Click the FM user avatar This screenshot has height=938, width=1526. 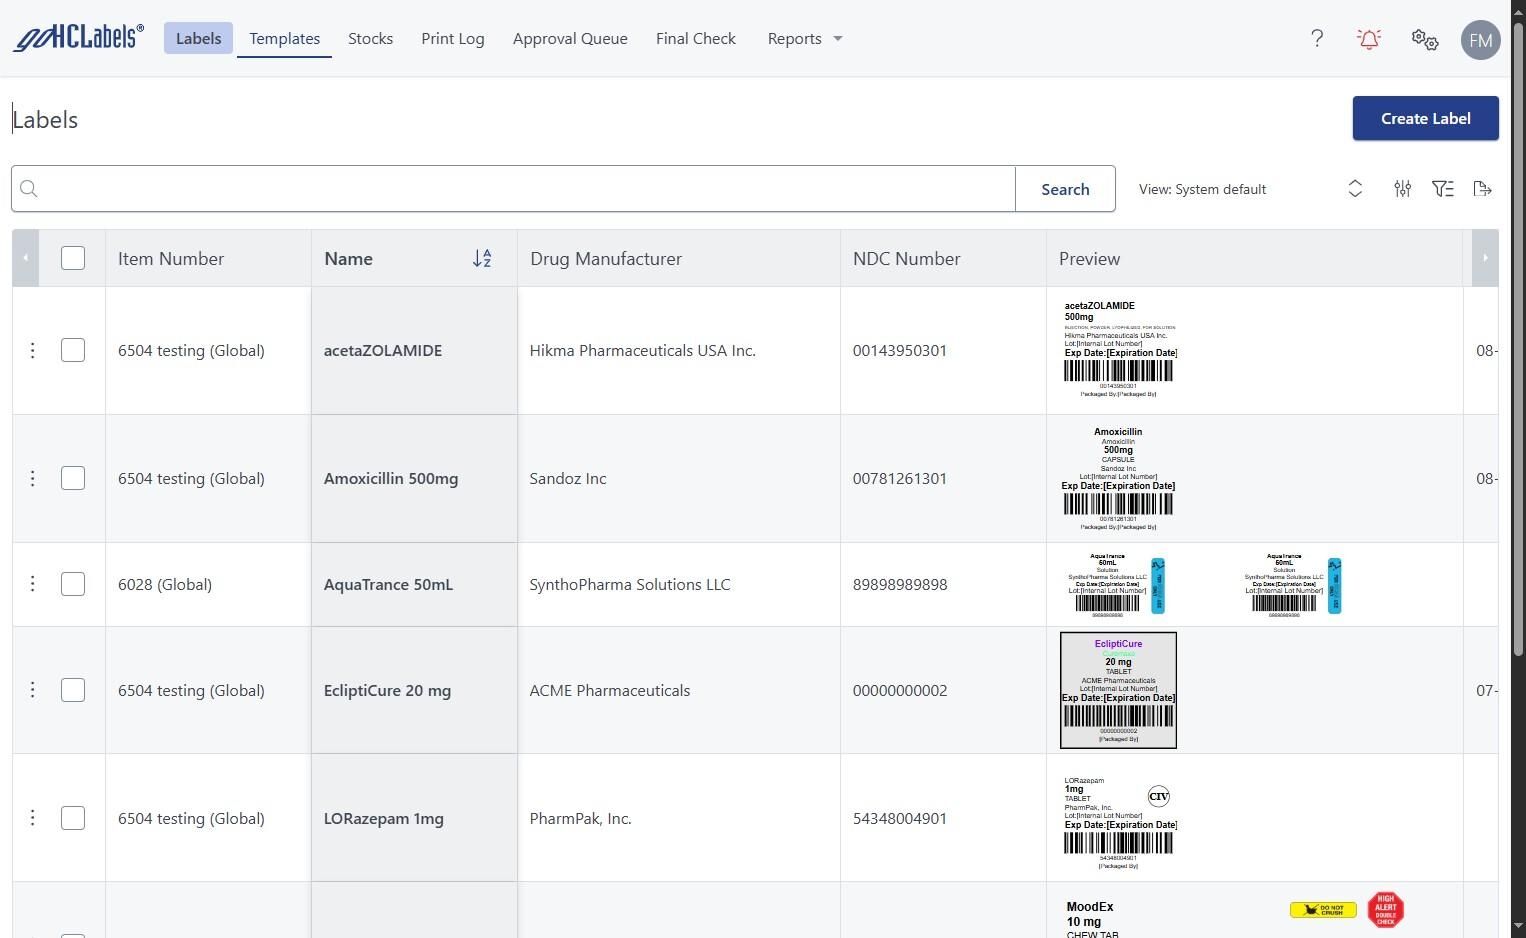coord(1480,40)
